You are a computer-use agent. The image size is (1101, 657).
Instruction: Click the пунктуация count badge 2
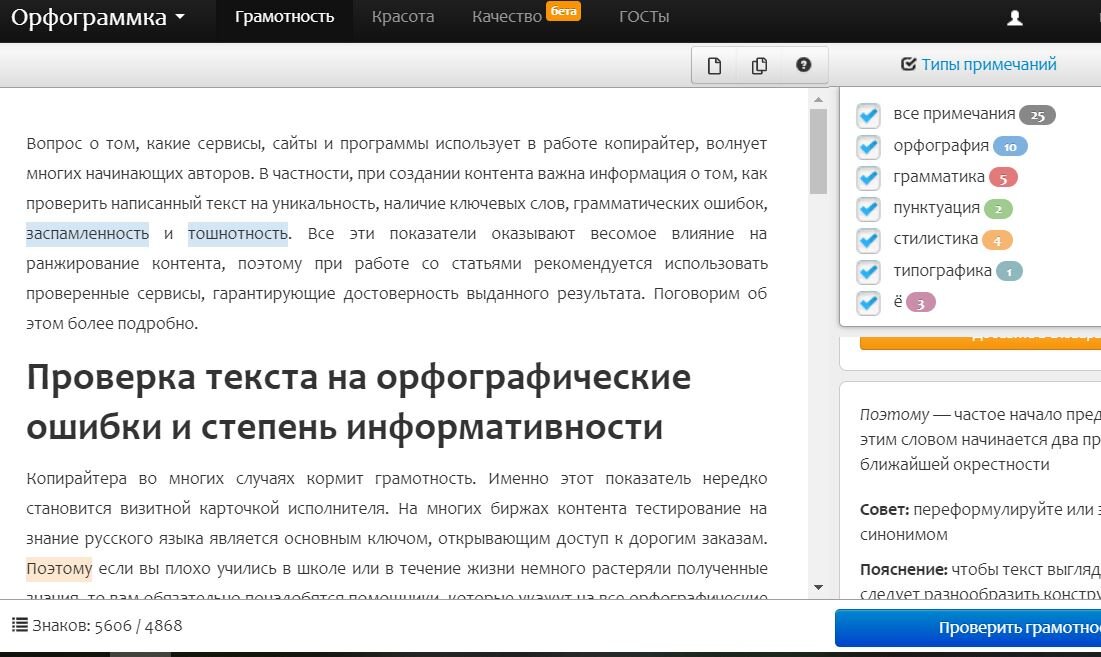point(998,209)
